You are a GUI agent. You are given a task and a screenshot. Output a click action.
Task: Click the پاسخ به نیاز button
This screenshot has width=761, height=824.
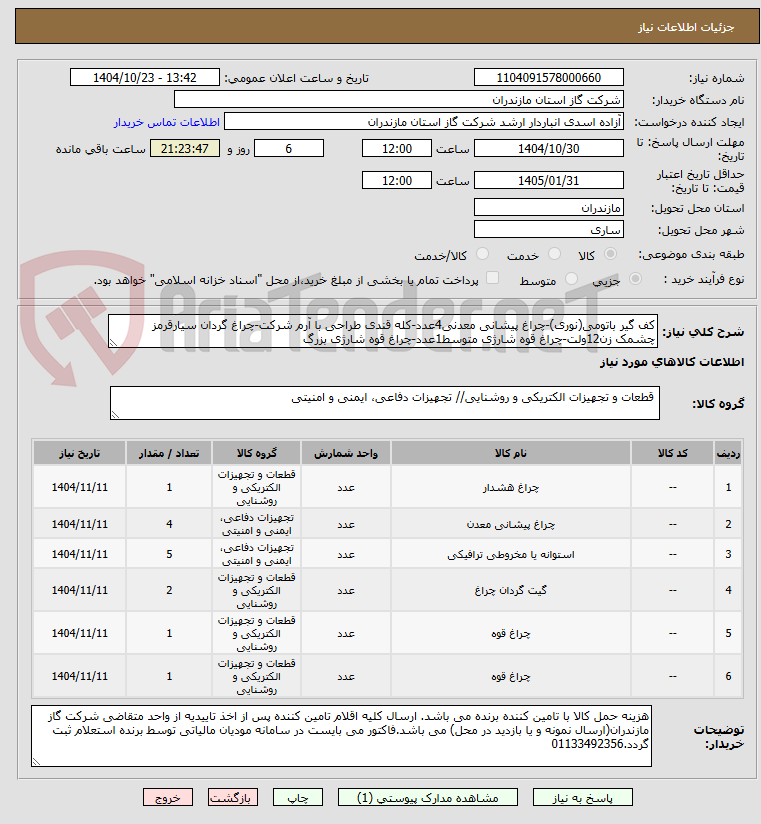582,797
